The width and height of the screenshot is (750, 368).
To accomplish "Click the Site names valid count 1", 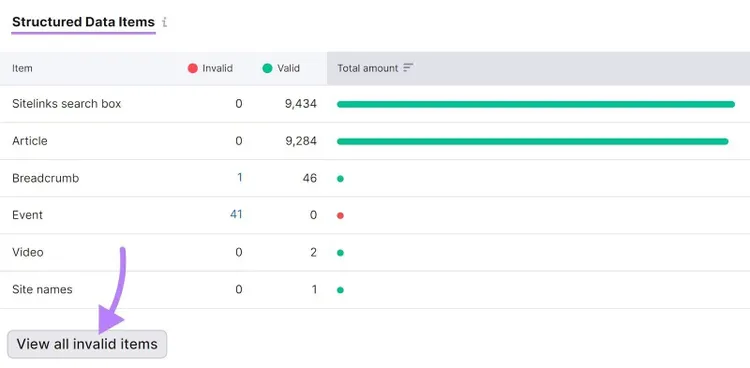I will [x=314, y=290].
